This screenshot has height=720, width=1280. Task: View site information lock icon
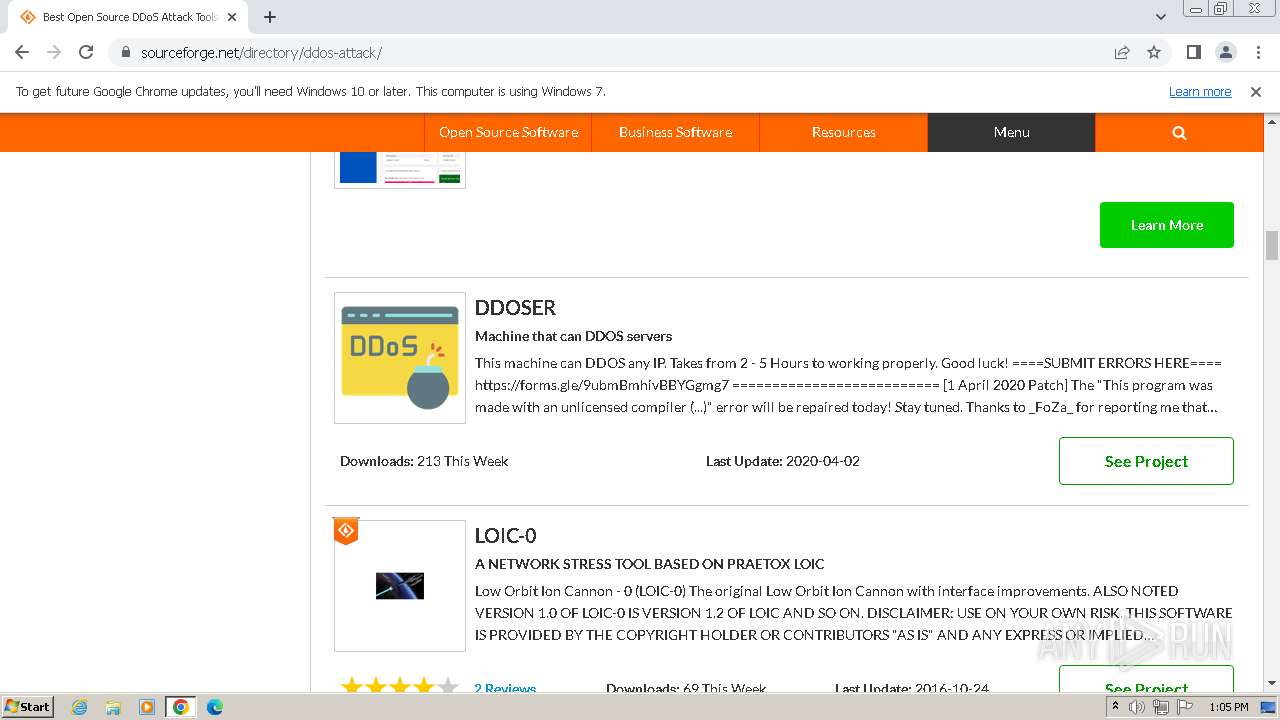[x=125, y=52]
